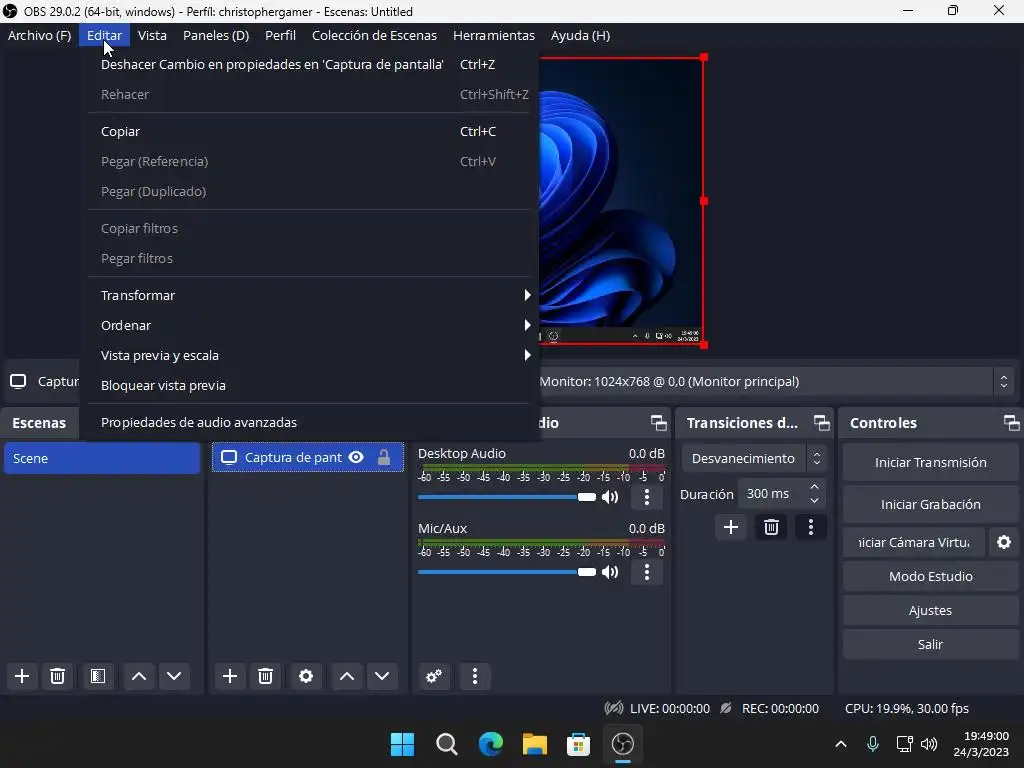
Task: Open Microsoft Edge from the taskbar
Action: pos(490,744)
